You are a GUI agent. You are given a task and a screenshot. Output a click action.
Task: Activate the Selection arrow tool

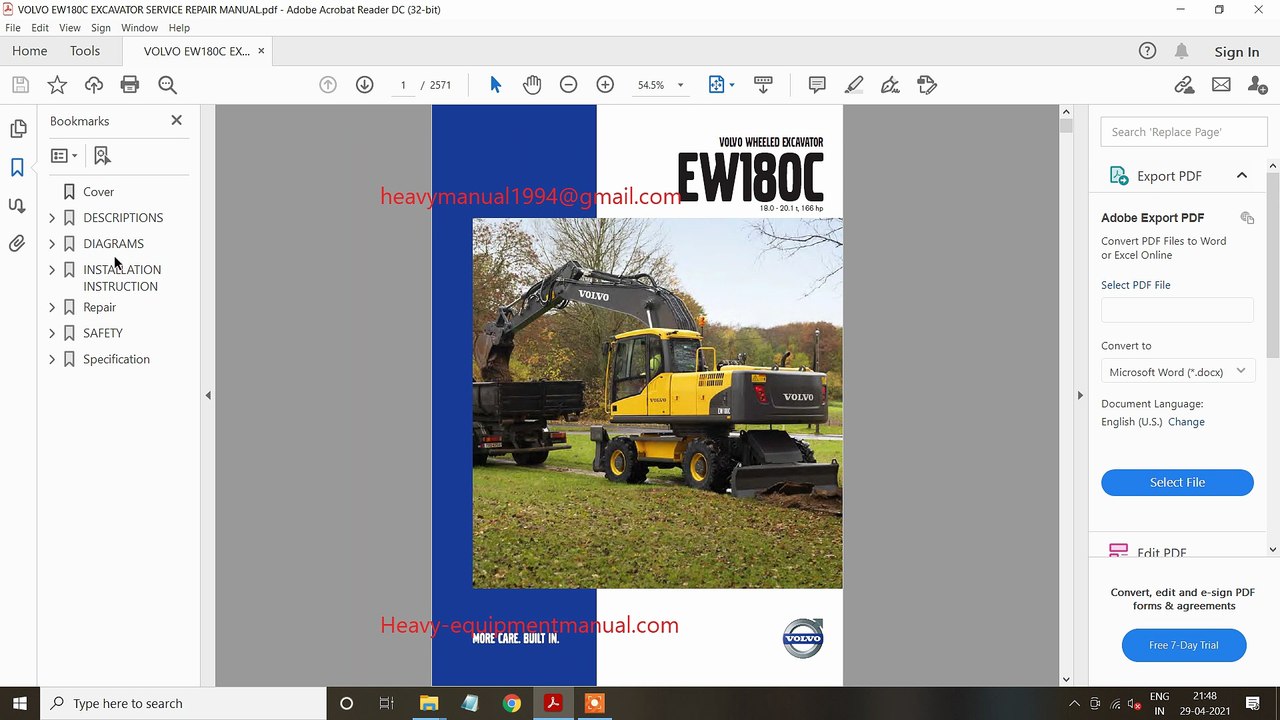point(495,85)
